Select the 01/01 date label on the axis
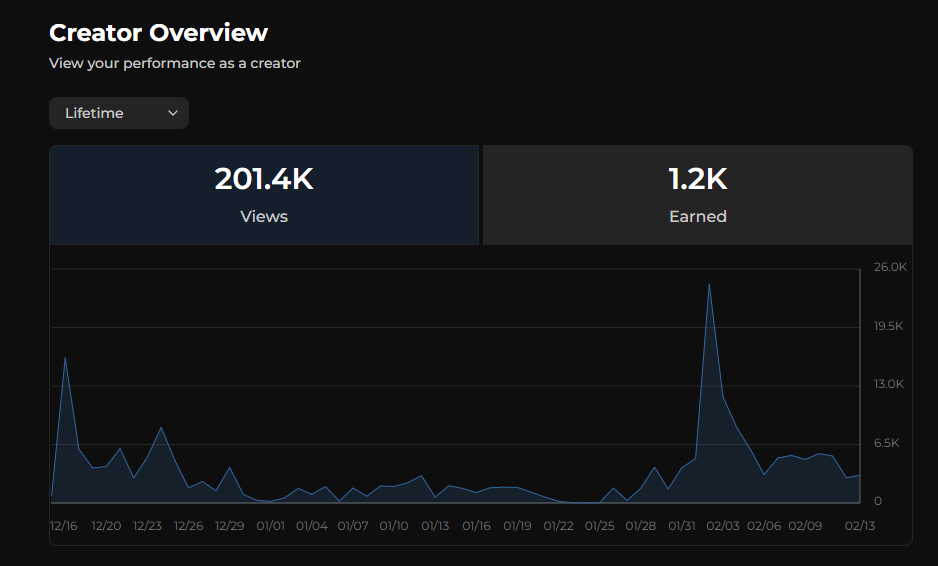 (271, 526)
